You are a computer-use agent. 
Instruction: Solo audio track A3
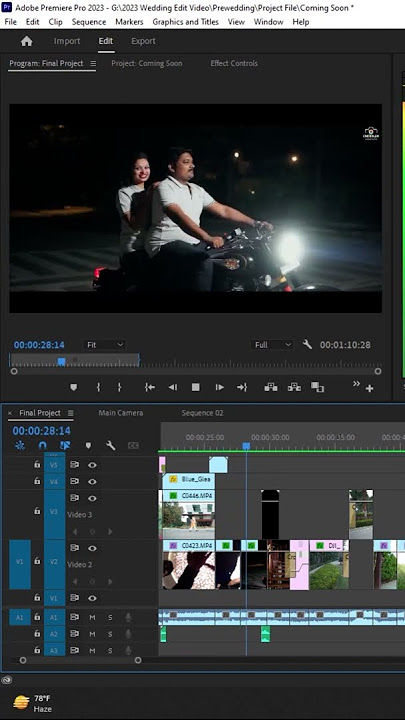coord(110,650)
